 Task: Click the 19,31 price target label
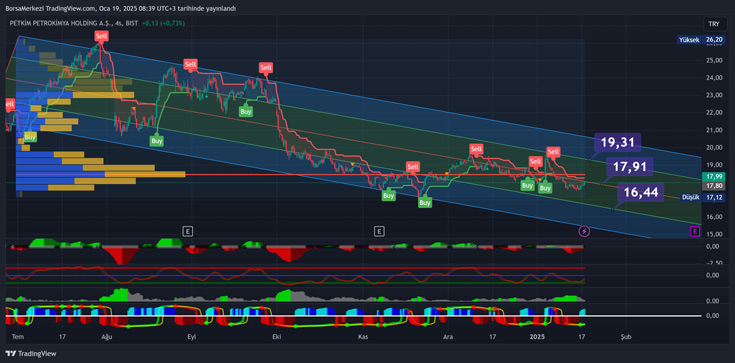pos(617,142)
